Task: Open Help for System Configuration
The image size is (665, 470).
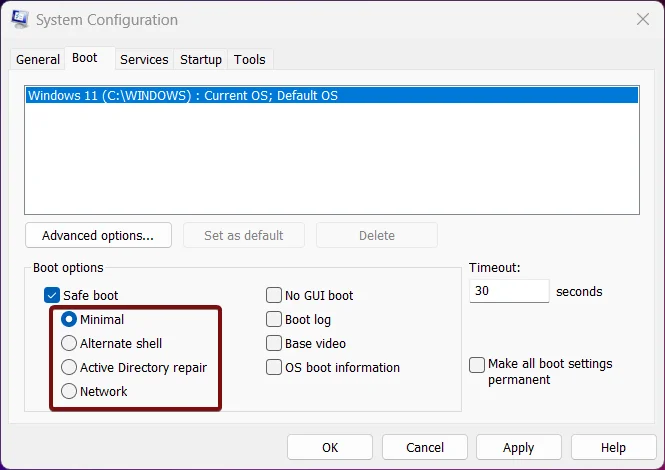Action: (x=613, y=447)
